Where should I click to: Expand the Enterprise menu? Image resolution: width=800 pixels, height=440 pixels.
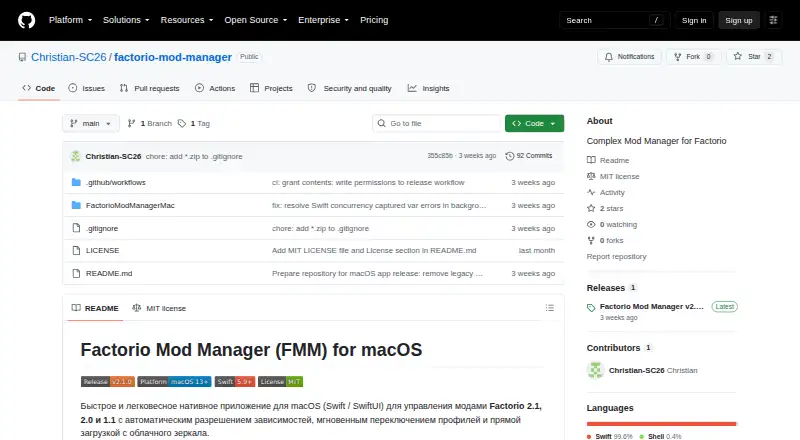pyautogui.click(x=323, y=20)
